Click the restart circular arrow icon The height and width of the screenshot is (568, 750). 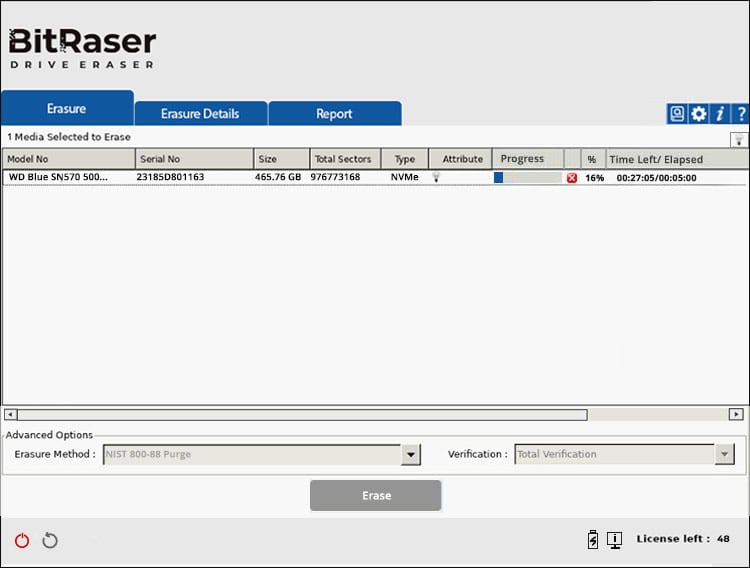50,541
